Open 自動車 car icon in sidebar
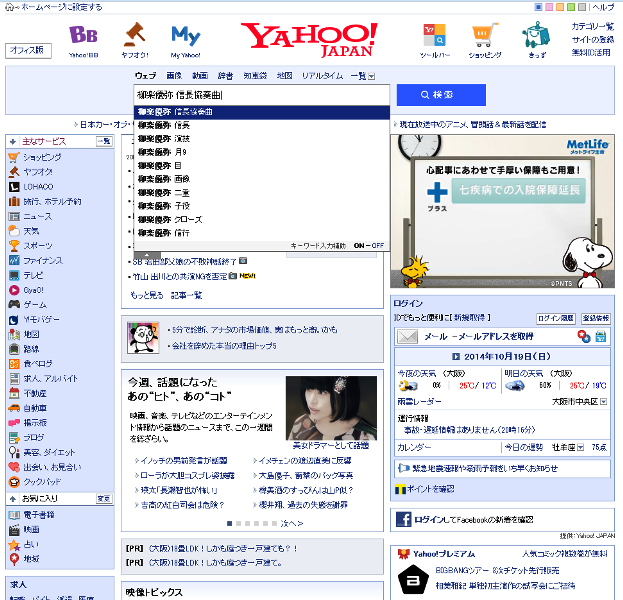The image size is (623, 600). [x=14, y=408]
